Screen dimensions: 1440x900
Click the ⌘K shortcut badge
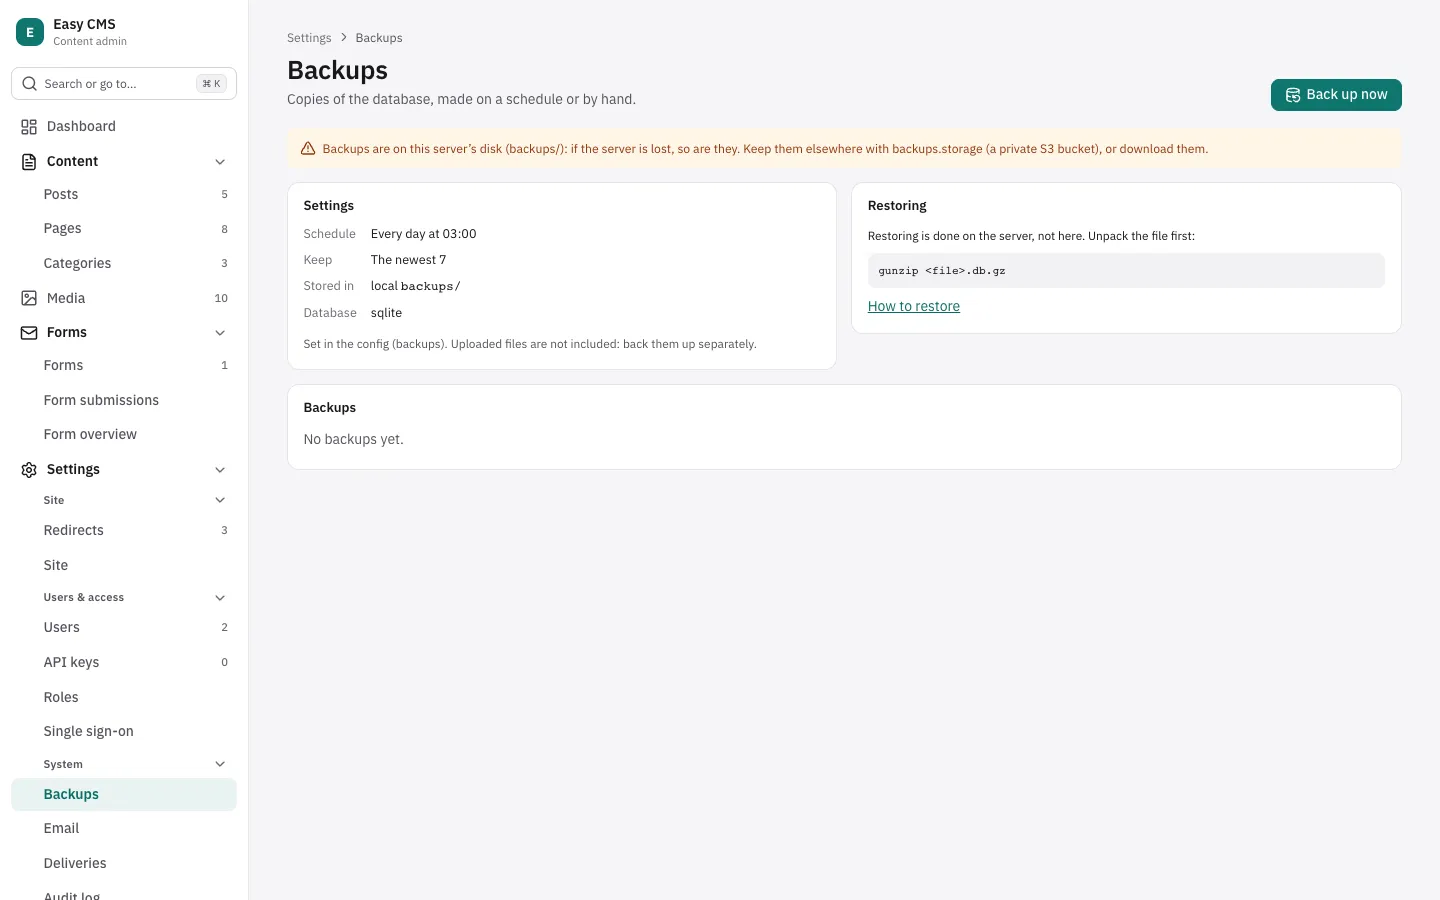[x=211, y=84]
